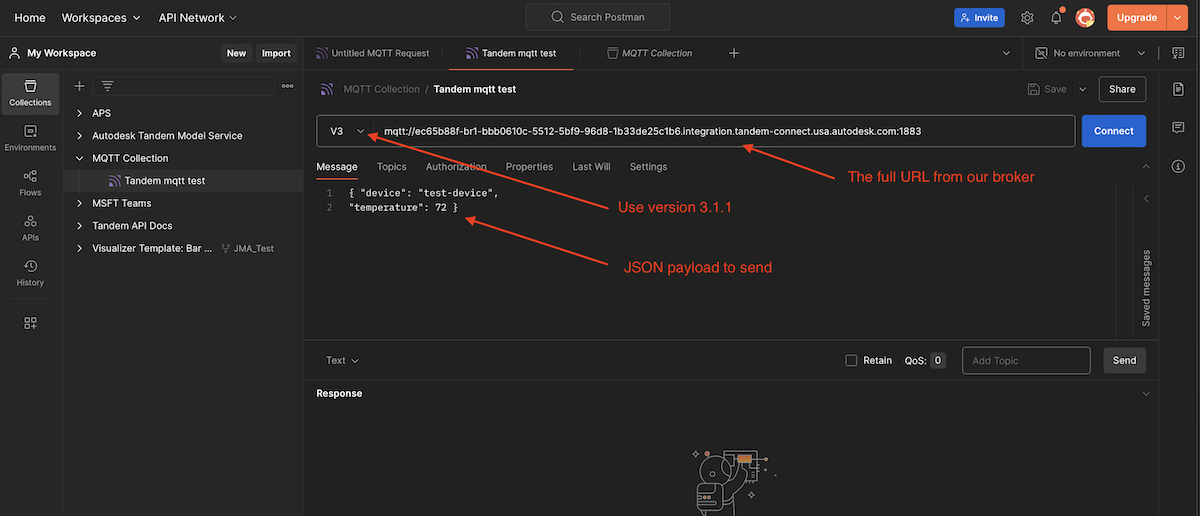Switch to the Settings tab
Screen dimensions: 1200x516
click(x=648, y=167)
